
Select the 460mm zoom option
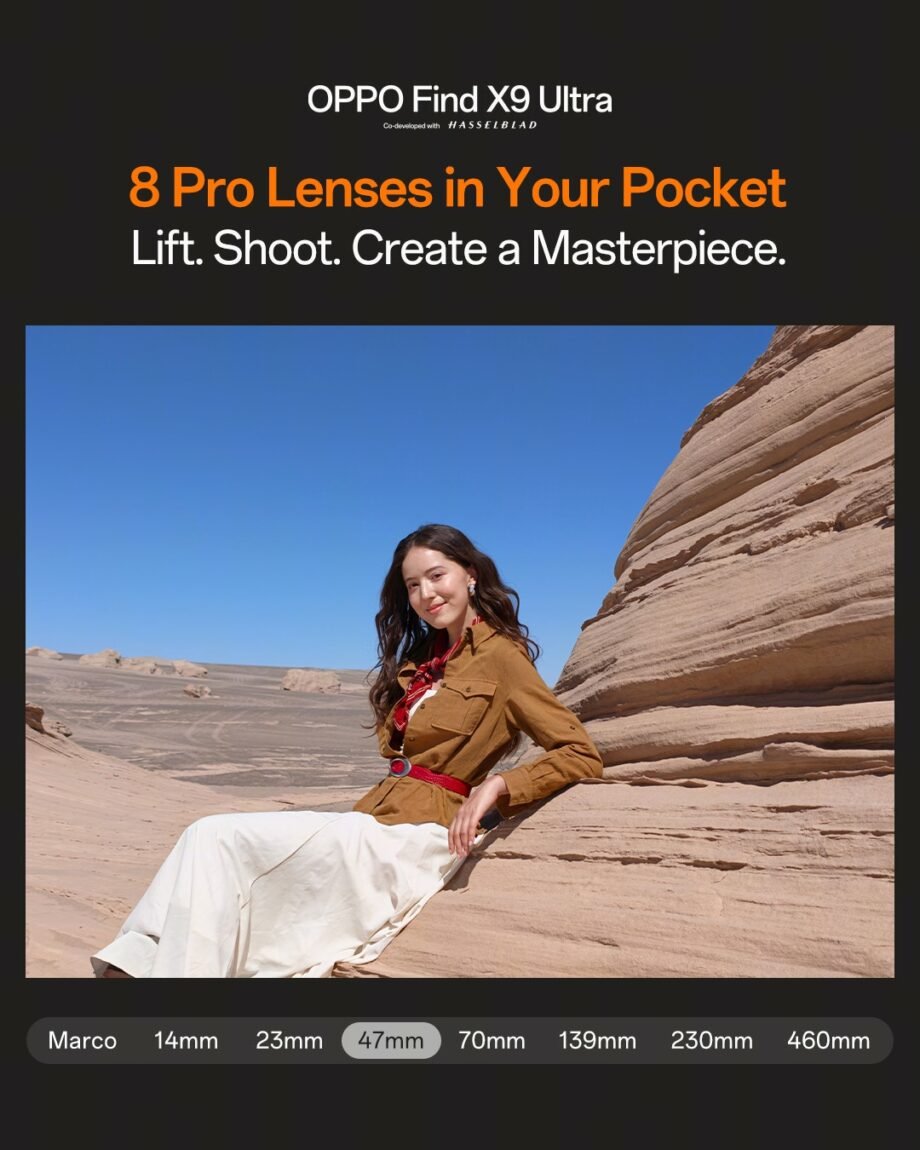click(828, 1041)
